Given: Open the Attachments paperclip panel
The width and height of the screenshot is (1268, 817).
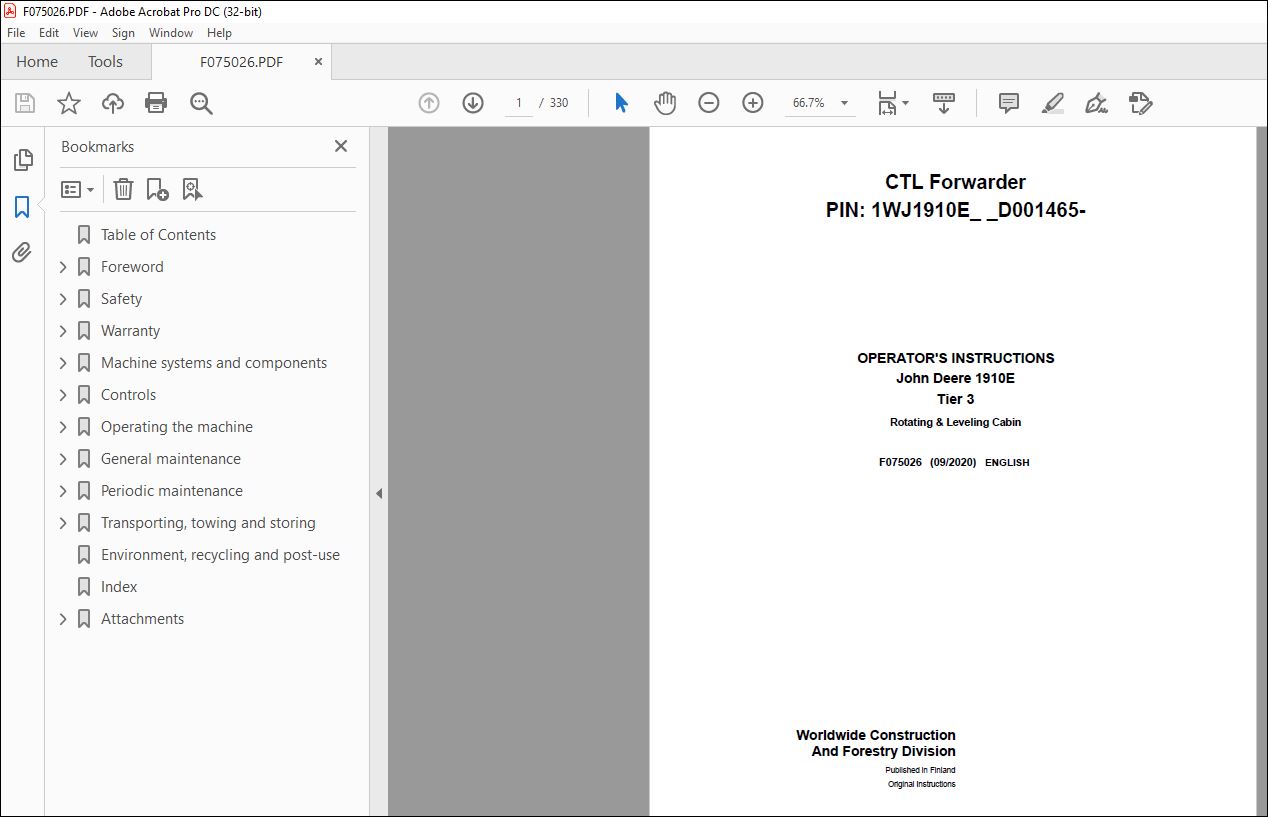Looking at the screenshot, I should pos(22,252).
